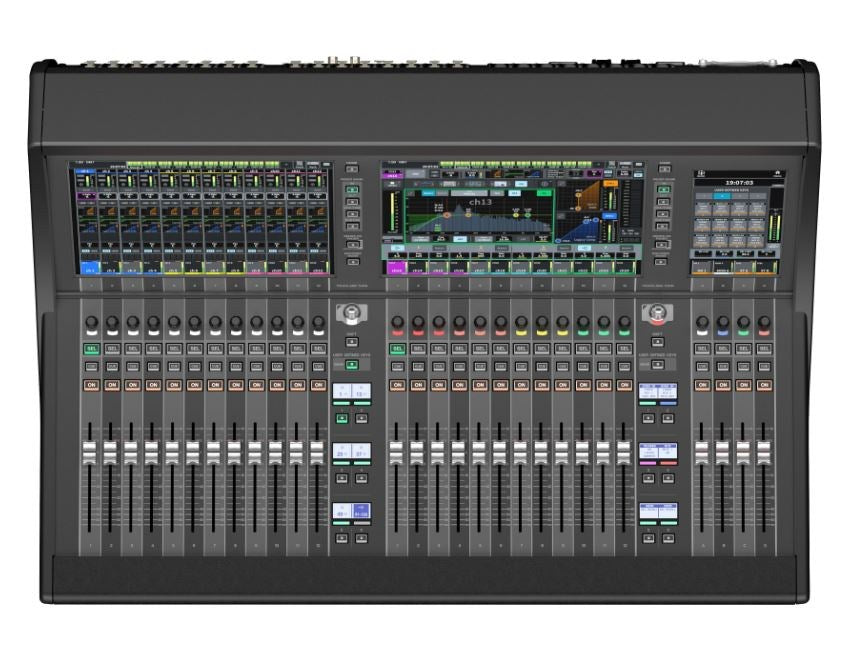Grab the fader cap of center bank strip 7

pos(520,453)
